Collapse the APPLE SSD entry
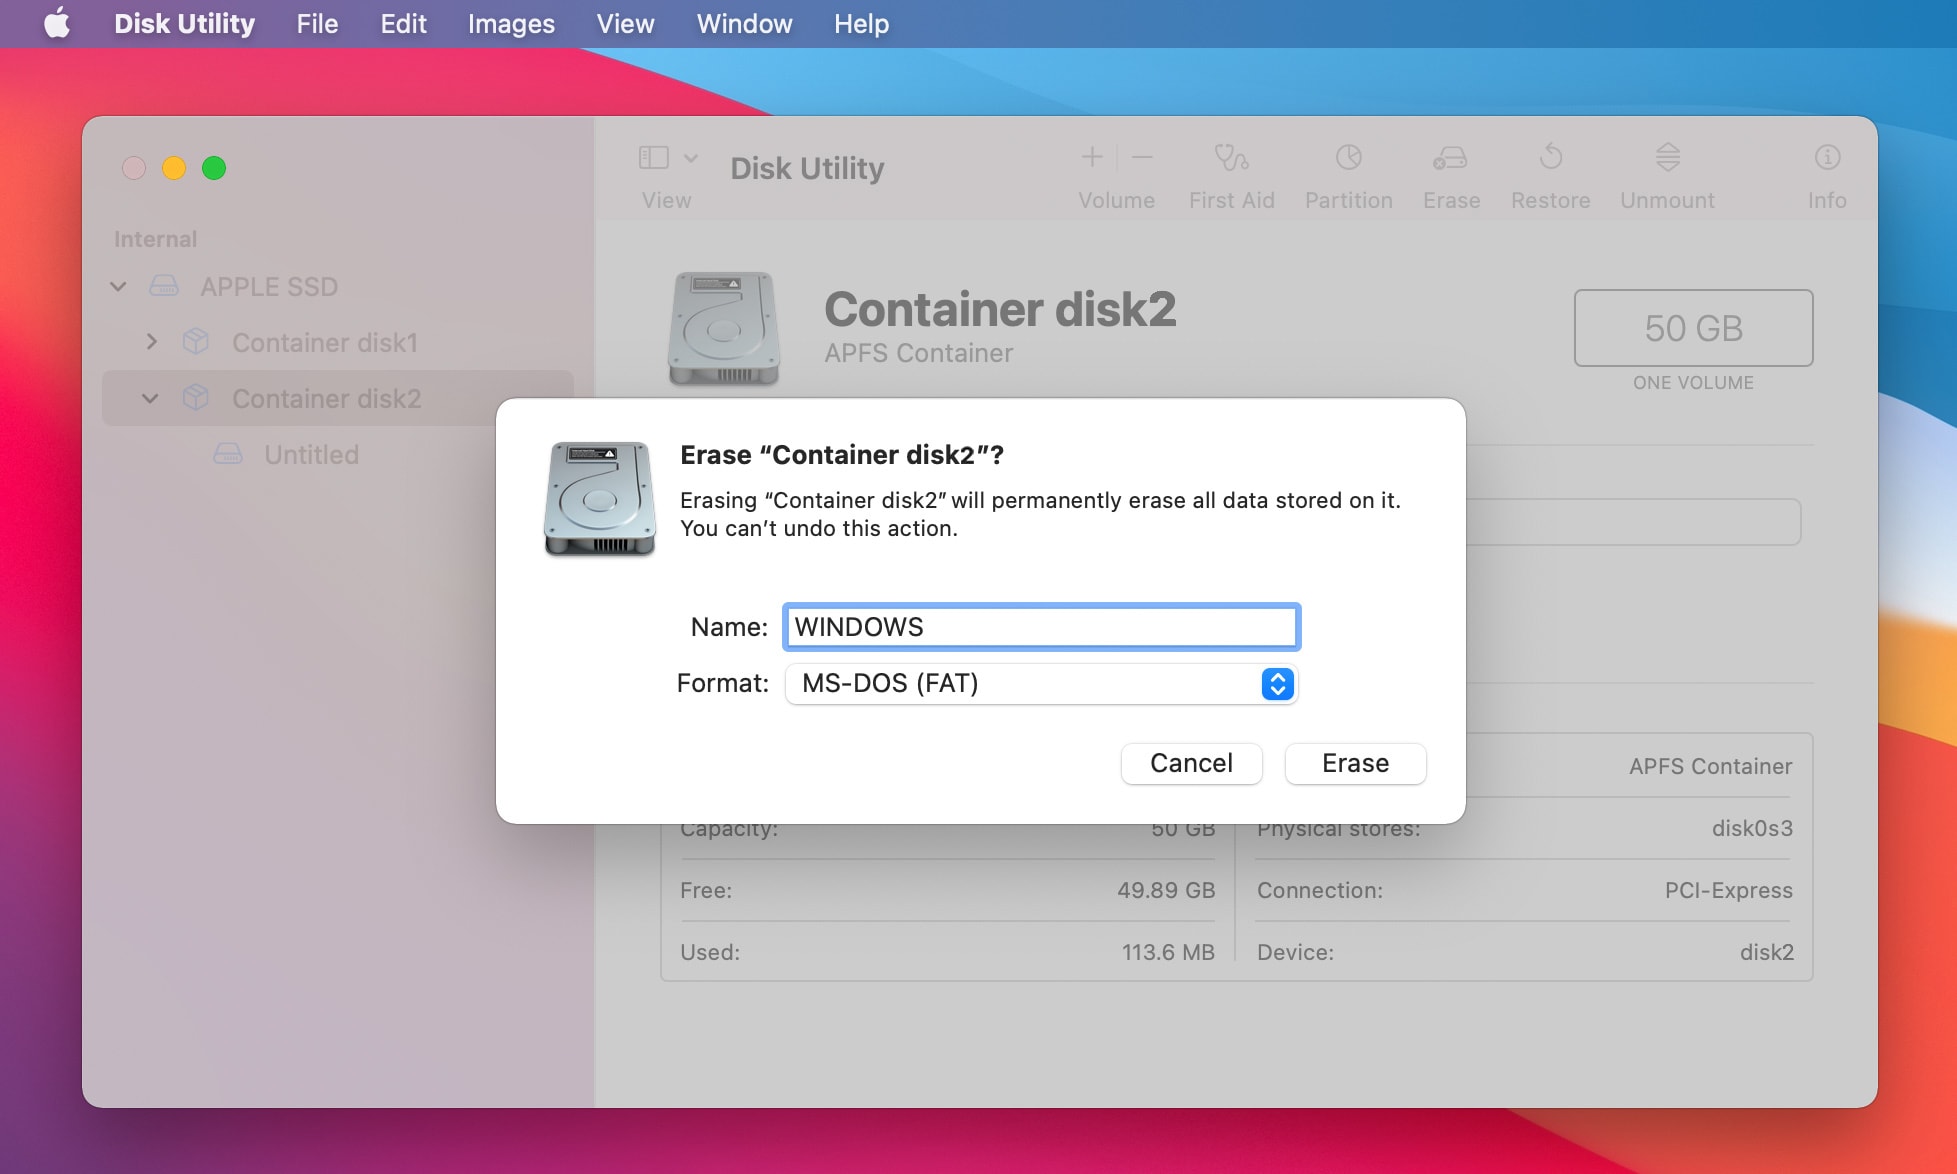 [117, 287]
